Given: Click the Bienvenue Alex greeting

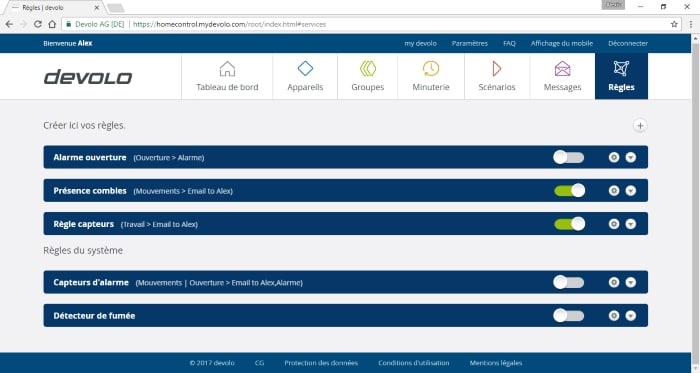Looking at the screenshot, I should (x=68, y=43).
